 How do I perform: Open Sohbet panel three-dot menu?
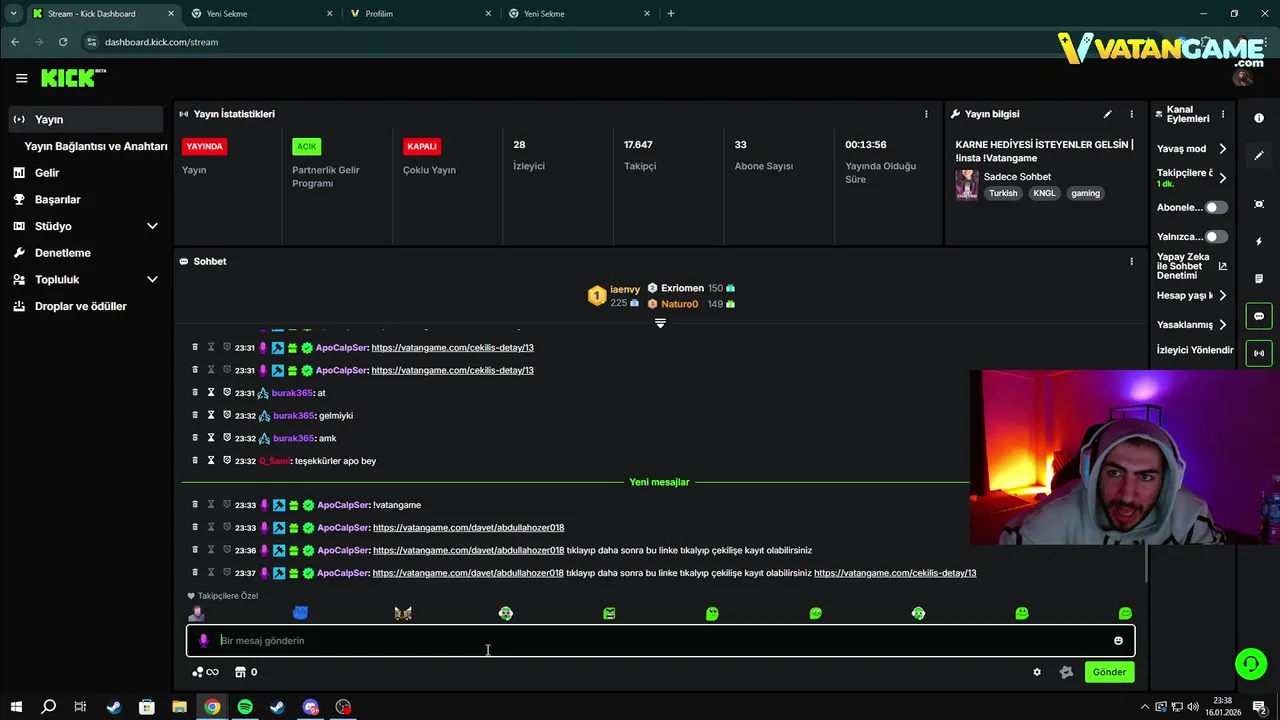[x=1132, y=261]
